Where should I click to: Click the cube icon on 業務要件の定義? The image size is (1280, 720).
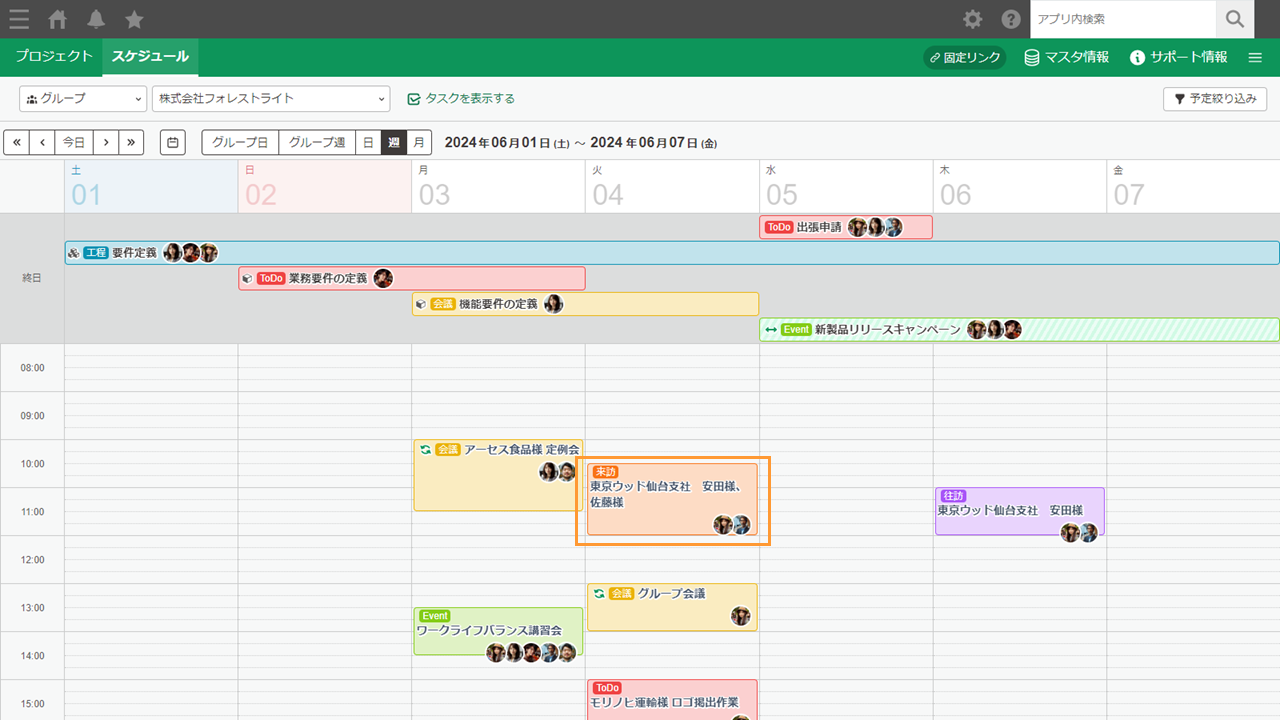[x=247, y=278]
